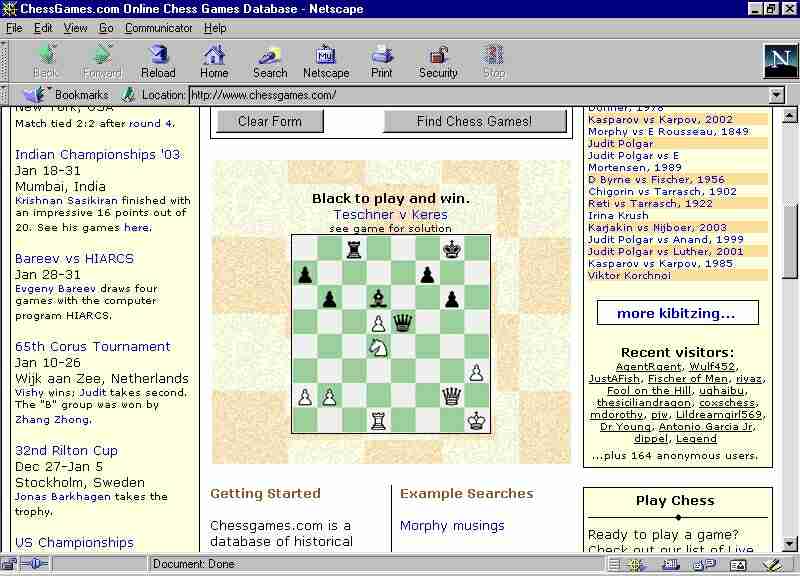View visitor thesiciliandragon's profile
Viewport: 800px width, 576px height.
644,403
